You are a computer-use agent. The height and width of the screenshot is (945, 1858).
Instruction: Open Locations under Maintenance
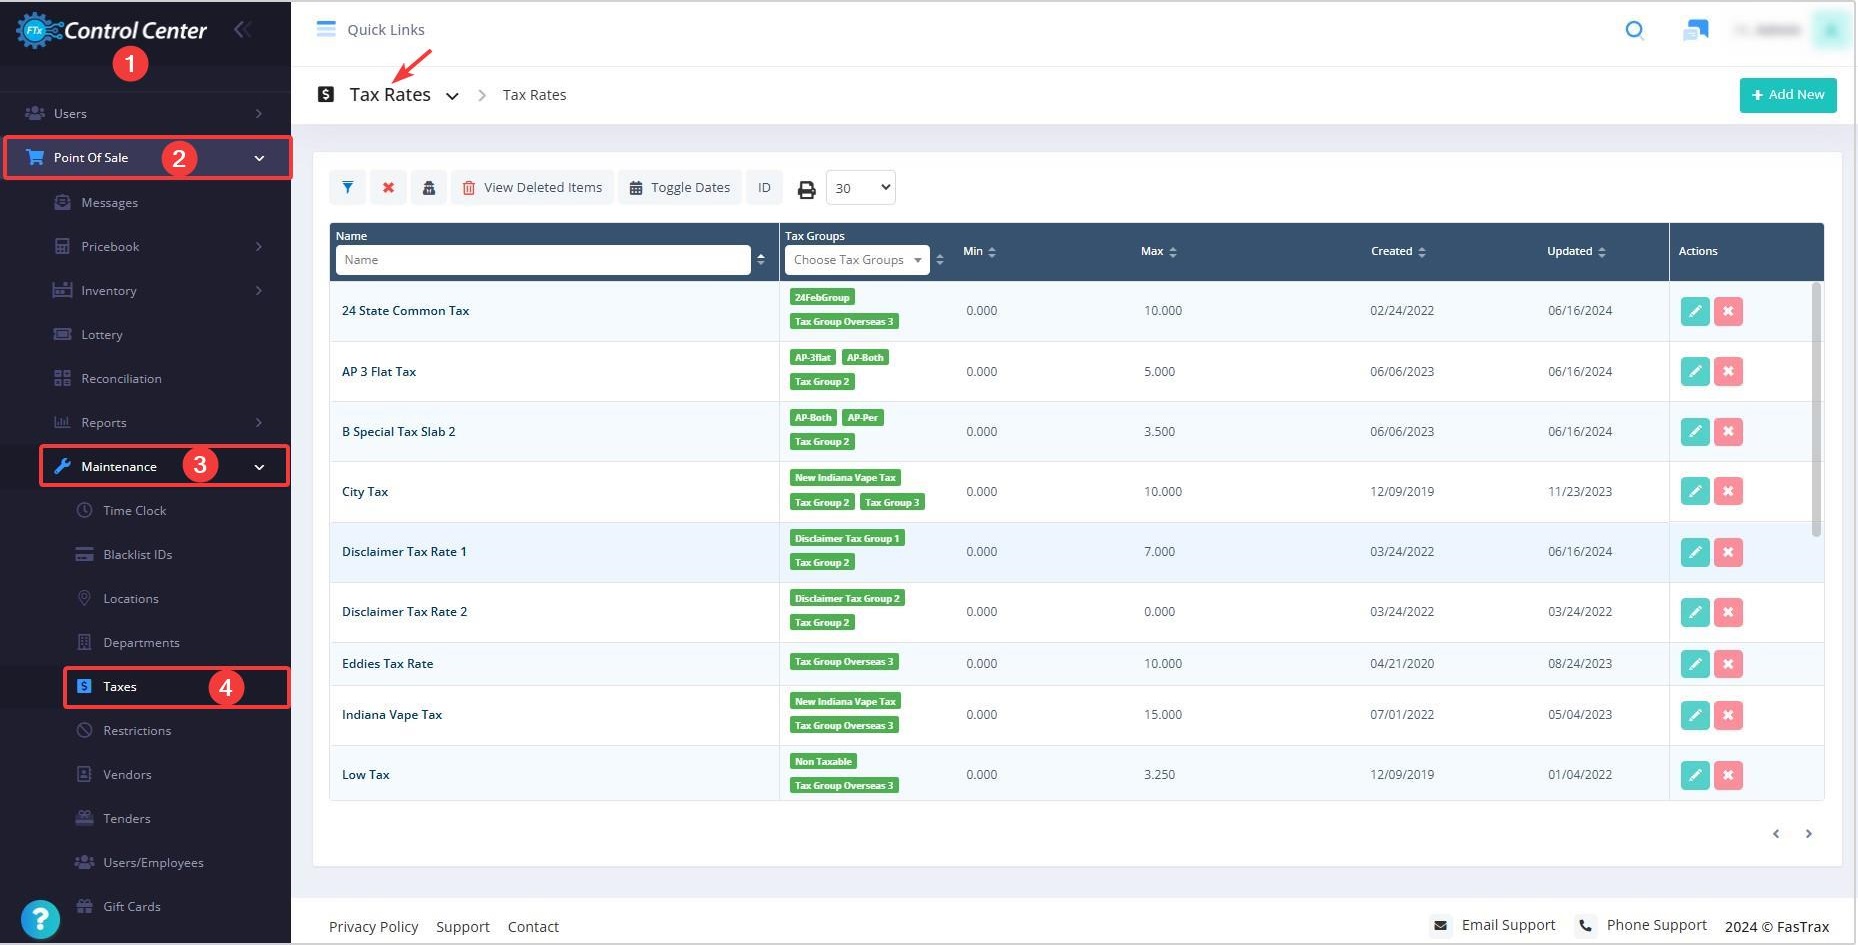click(130, 598)
